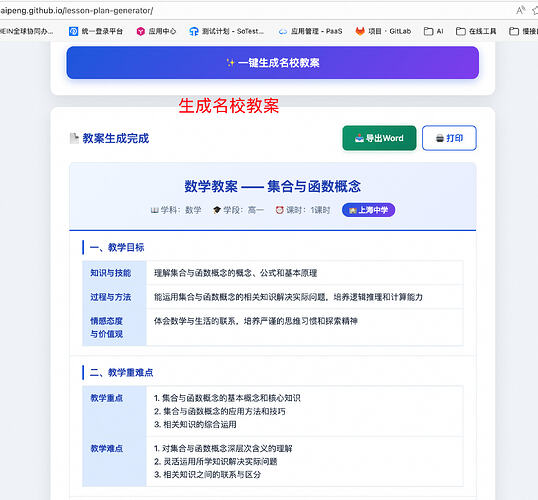The width and height of the screenshot is (538, 500).
Task: Open the 应用管理 - PaaS bookmark
Action: 310,31
